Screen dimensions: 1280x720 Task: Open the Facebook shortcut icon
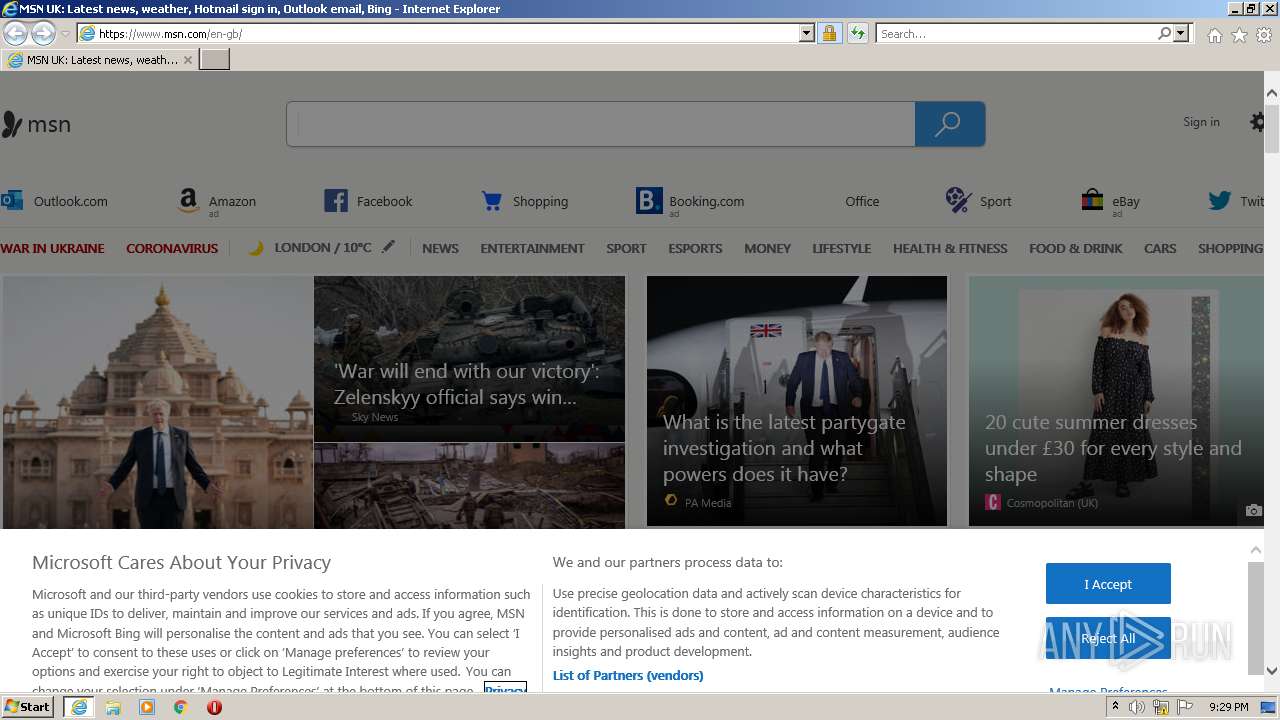click(336, 201)
